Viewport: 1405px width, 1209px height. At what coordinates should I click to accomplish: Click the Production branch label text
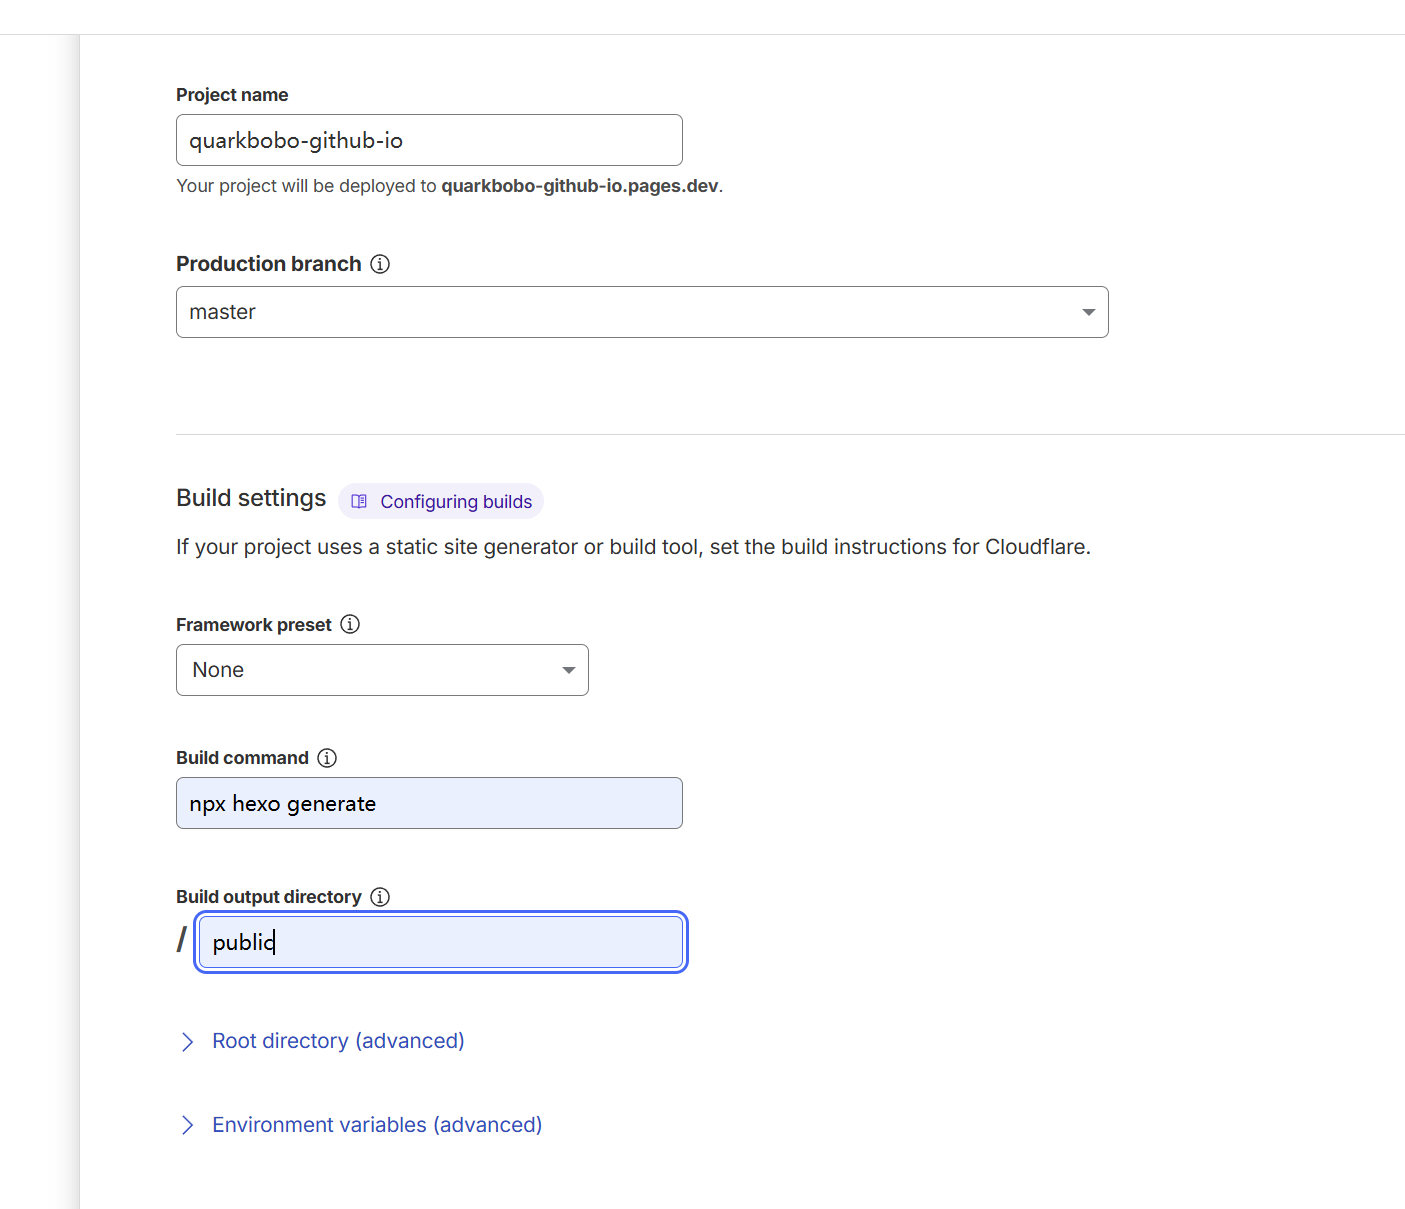[x=269, y=264]
